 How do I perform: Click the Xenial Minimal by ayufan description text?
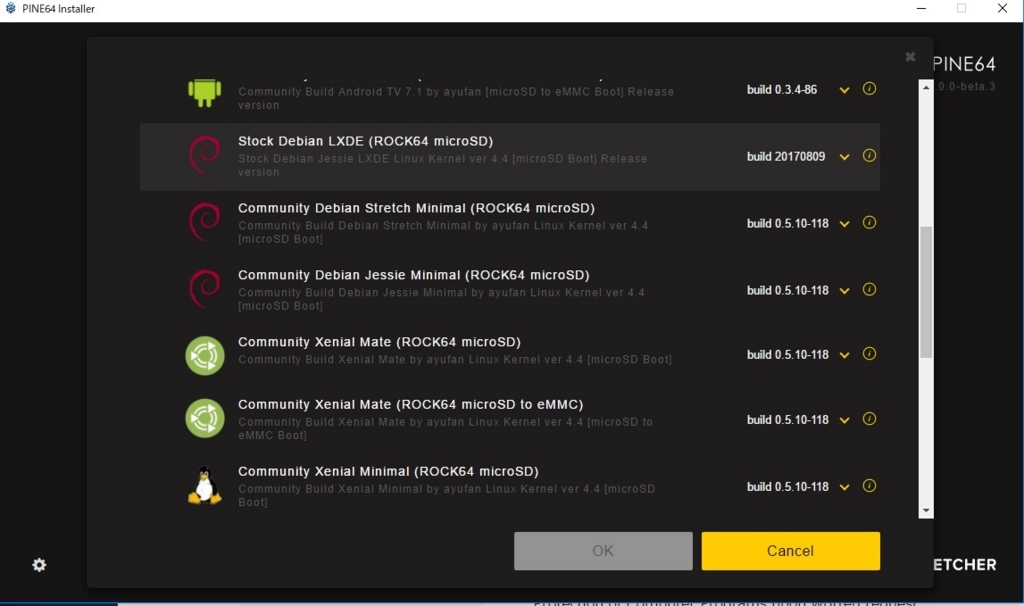447,495
